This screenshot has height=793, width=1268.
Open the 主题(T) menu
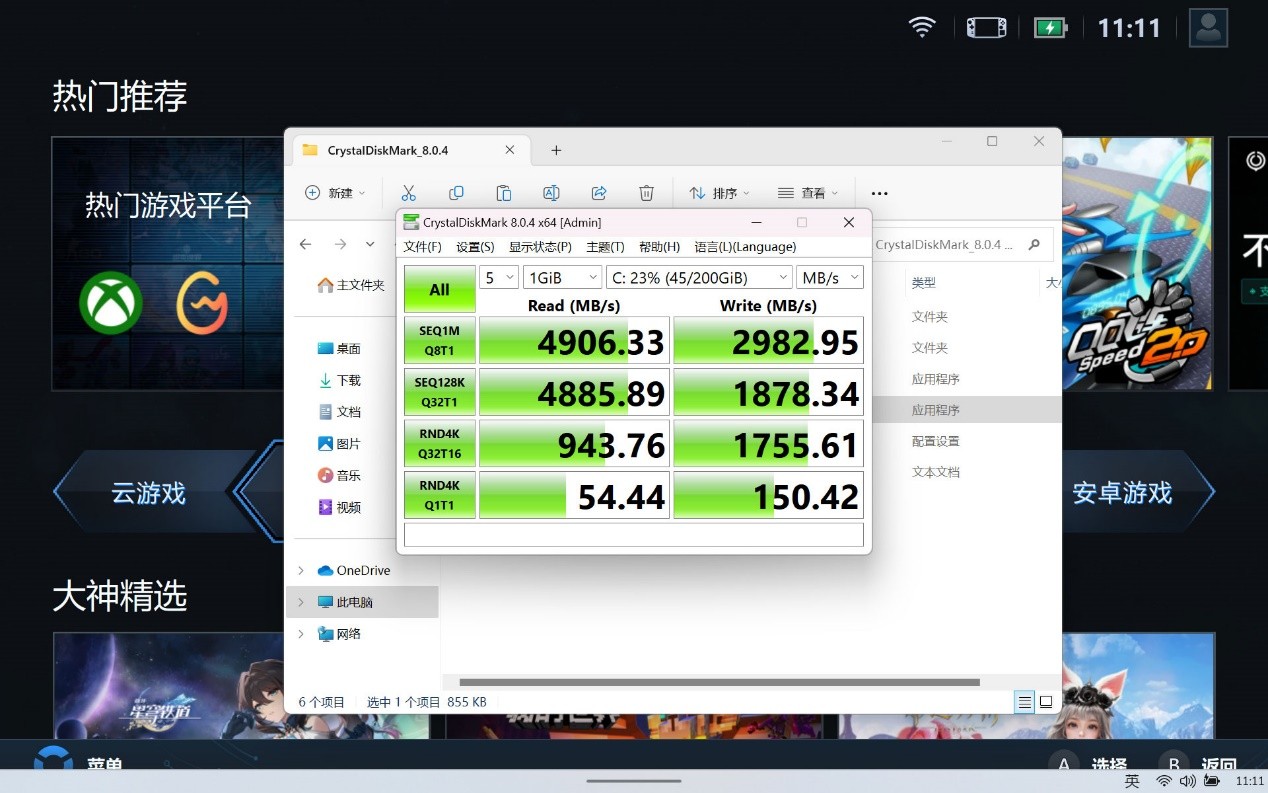(605, 247)
